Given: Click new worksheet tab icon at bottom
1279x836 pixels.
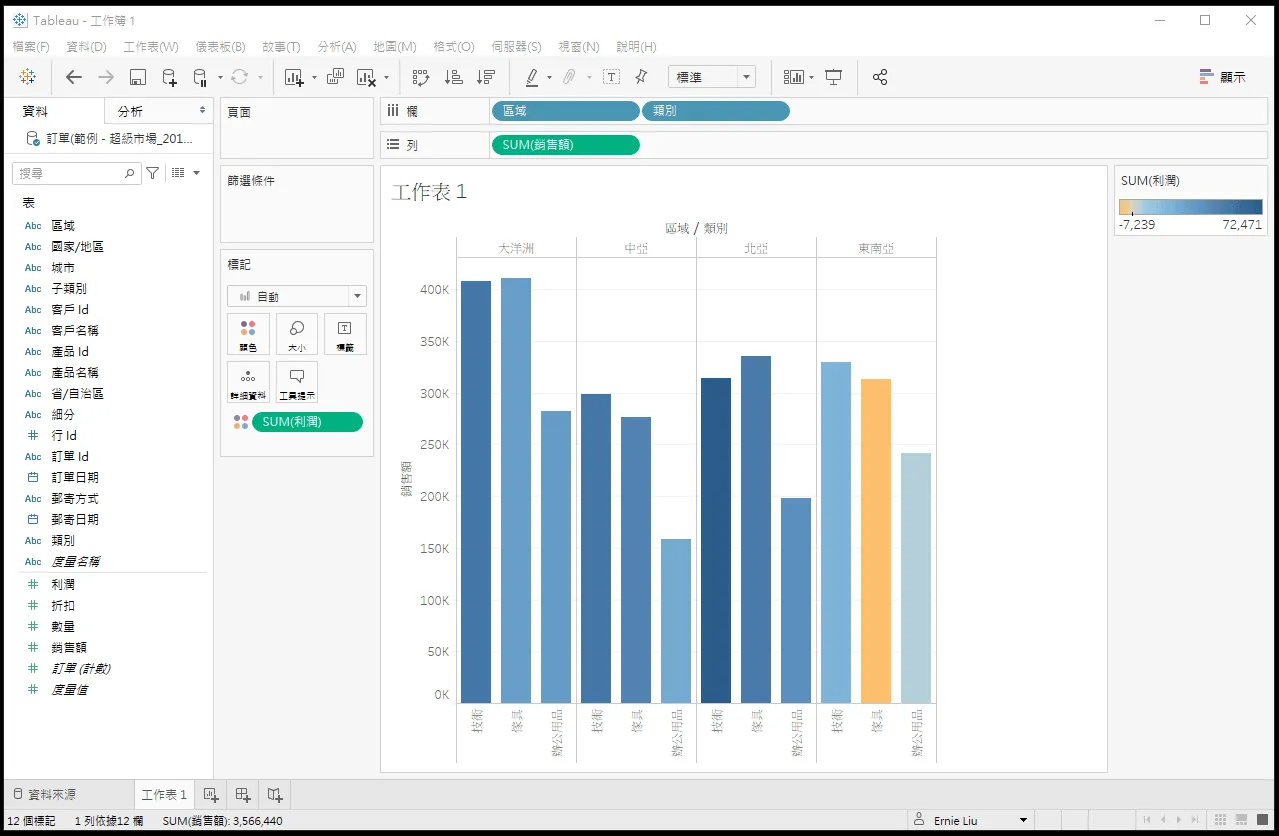Looking at the screenshot, I should [210, 795].
